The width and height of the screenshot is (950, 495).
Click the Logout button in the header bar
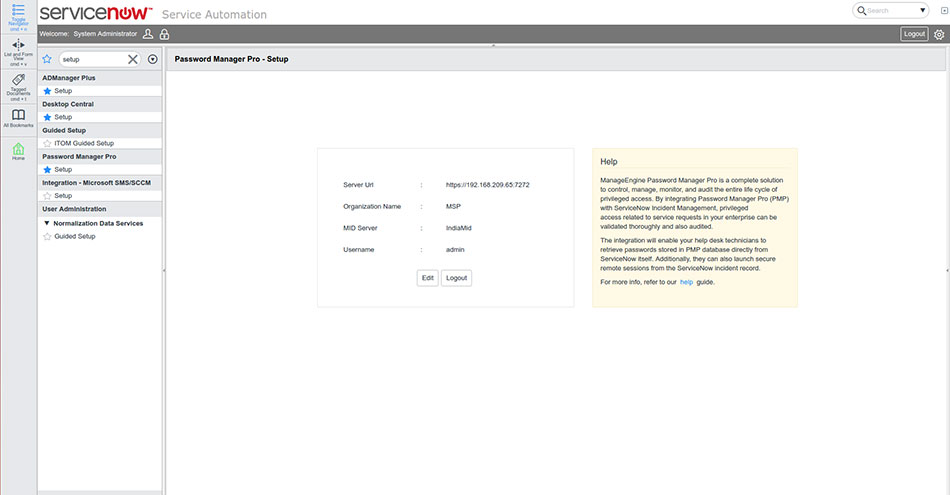[x=914, y=34]
